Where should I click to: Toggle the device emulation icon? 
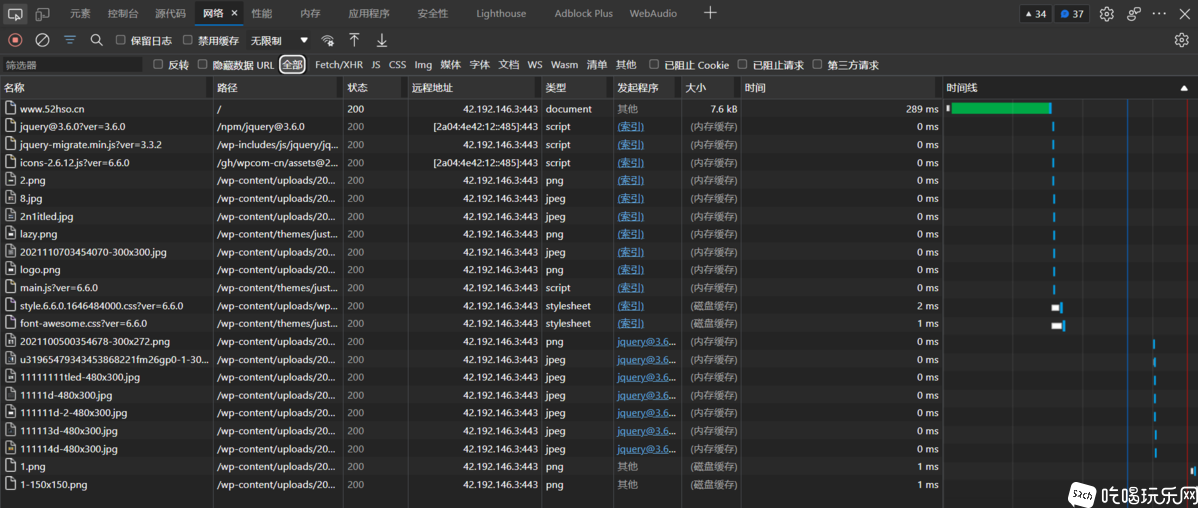click(43, 14)
